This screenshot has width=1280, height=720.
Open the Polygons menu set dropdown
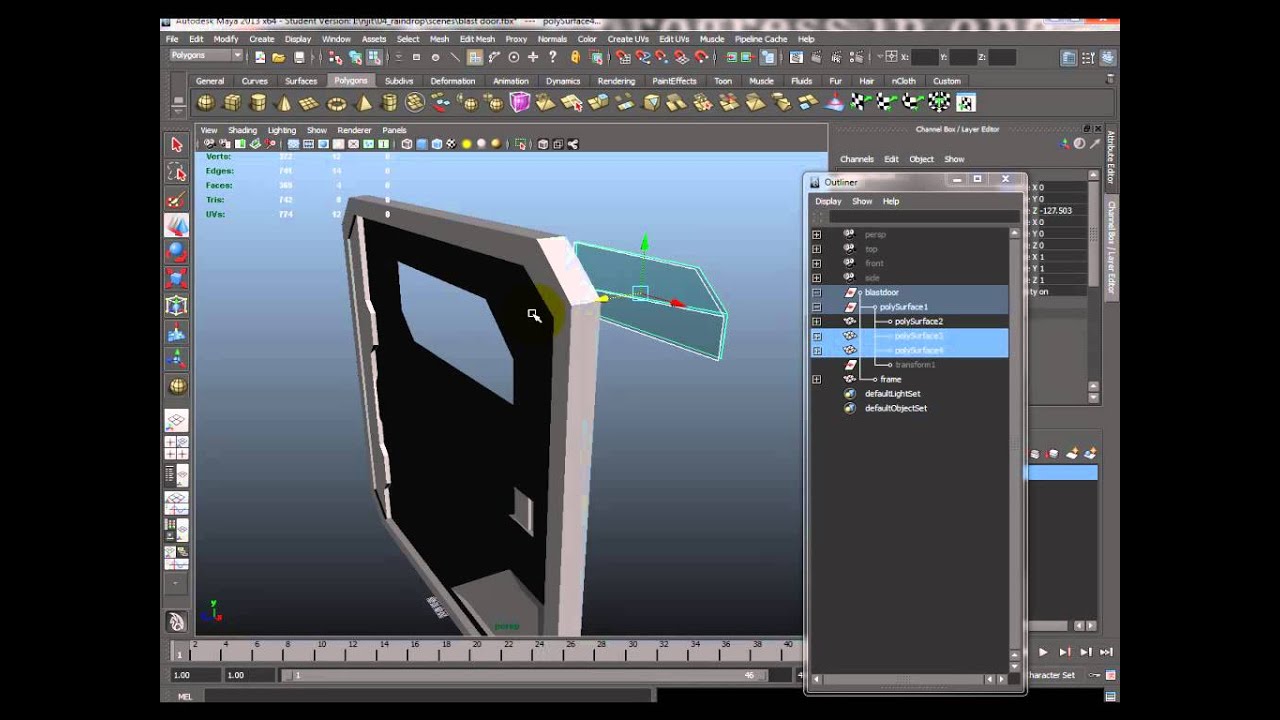(205, 56)
